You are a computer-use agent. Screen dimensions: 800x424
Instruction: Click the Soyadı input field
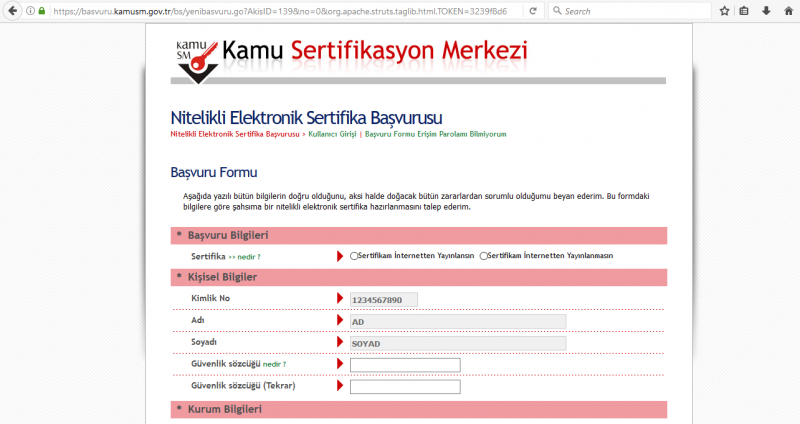[x=458, y=343]
